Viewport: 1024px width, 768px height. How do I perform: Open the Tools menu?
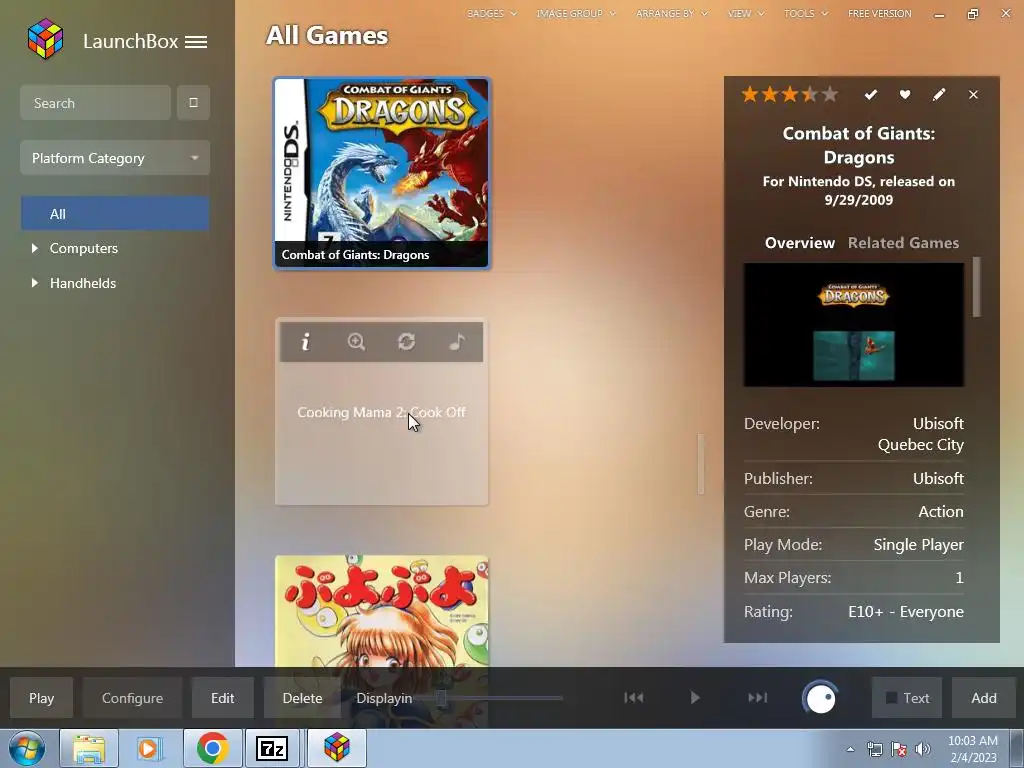[806, 13]
